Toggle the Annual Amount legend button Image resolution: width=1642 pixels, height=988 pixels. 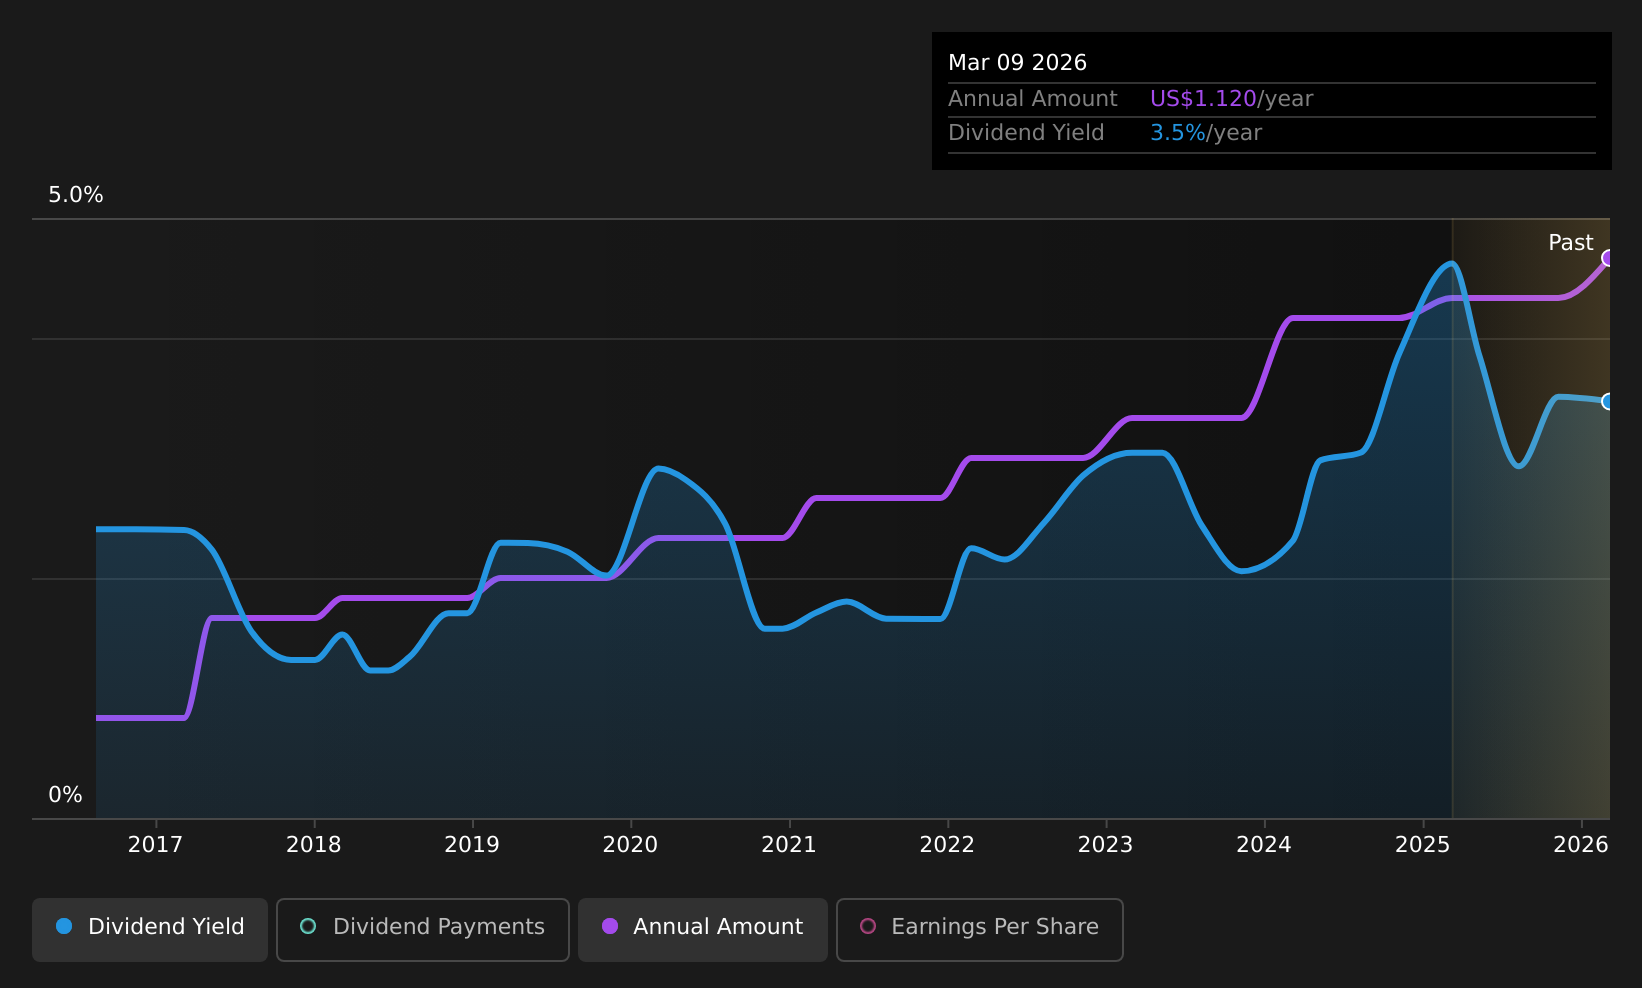click(703, 930)
